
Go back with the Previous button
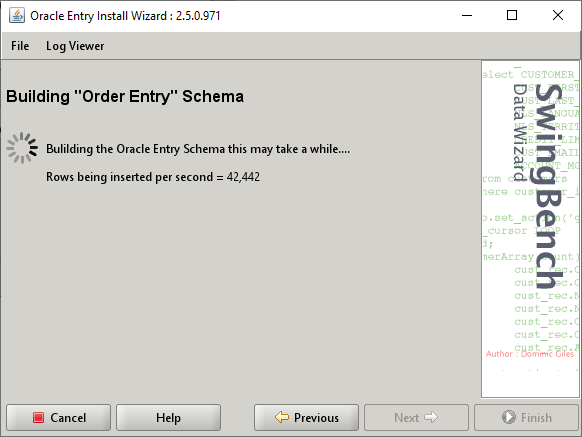[307, 418]
